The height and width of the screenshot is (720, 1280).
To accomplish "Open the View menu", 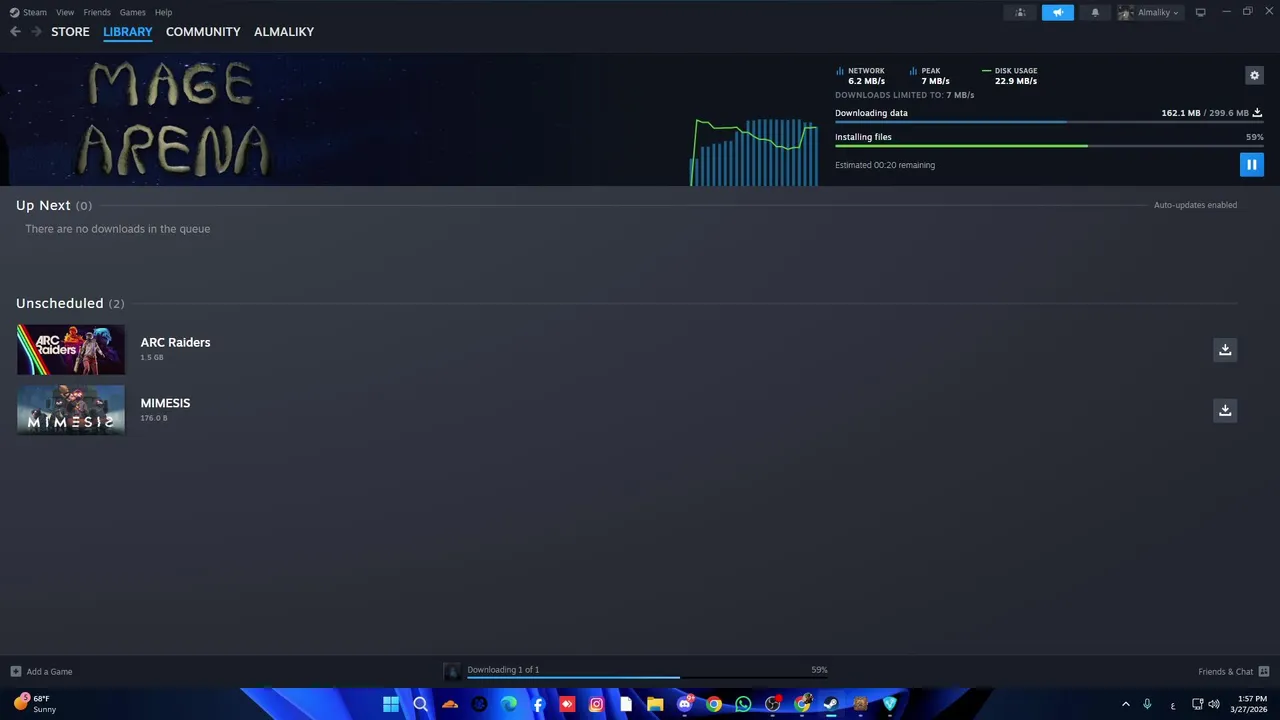I will [x=65, y=12].
